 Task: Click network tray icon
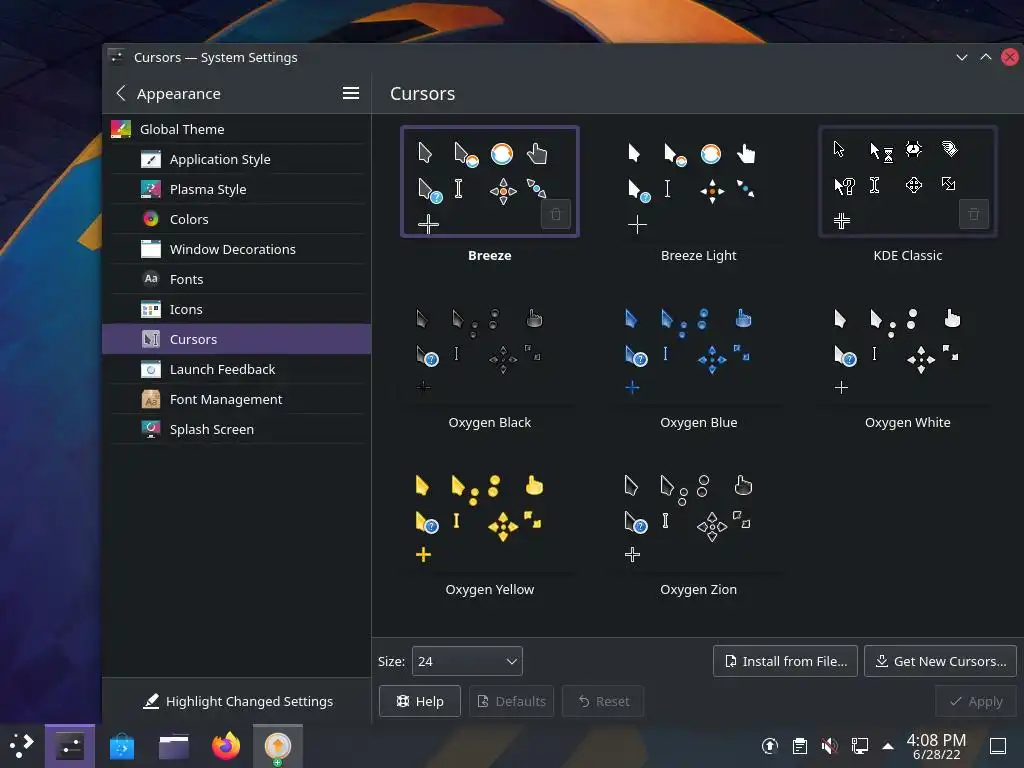[859, 746]
